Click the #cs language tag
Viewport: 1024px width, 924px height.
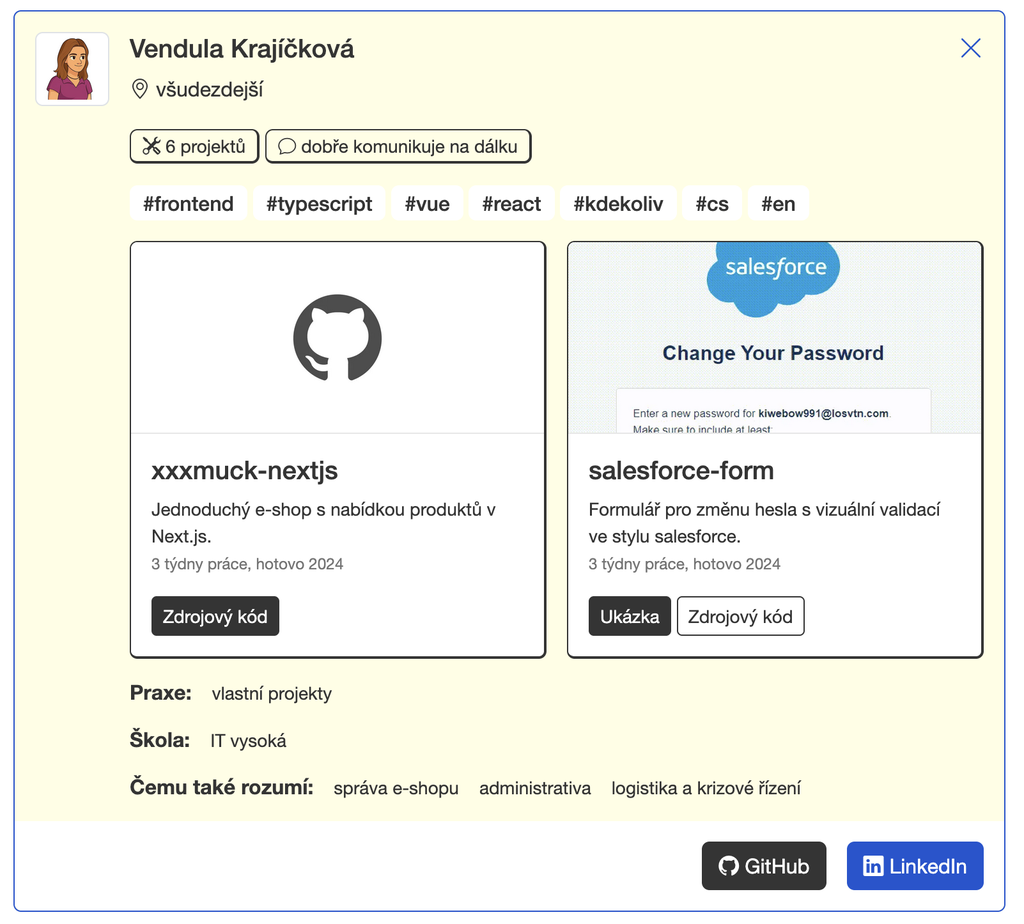(x=712, y=204)
